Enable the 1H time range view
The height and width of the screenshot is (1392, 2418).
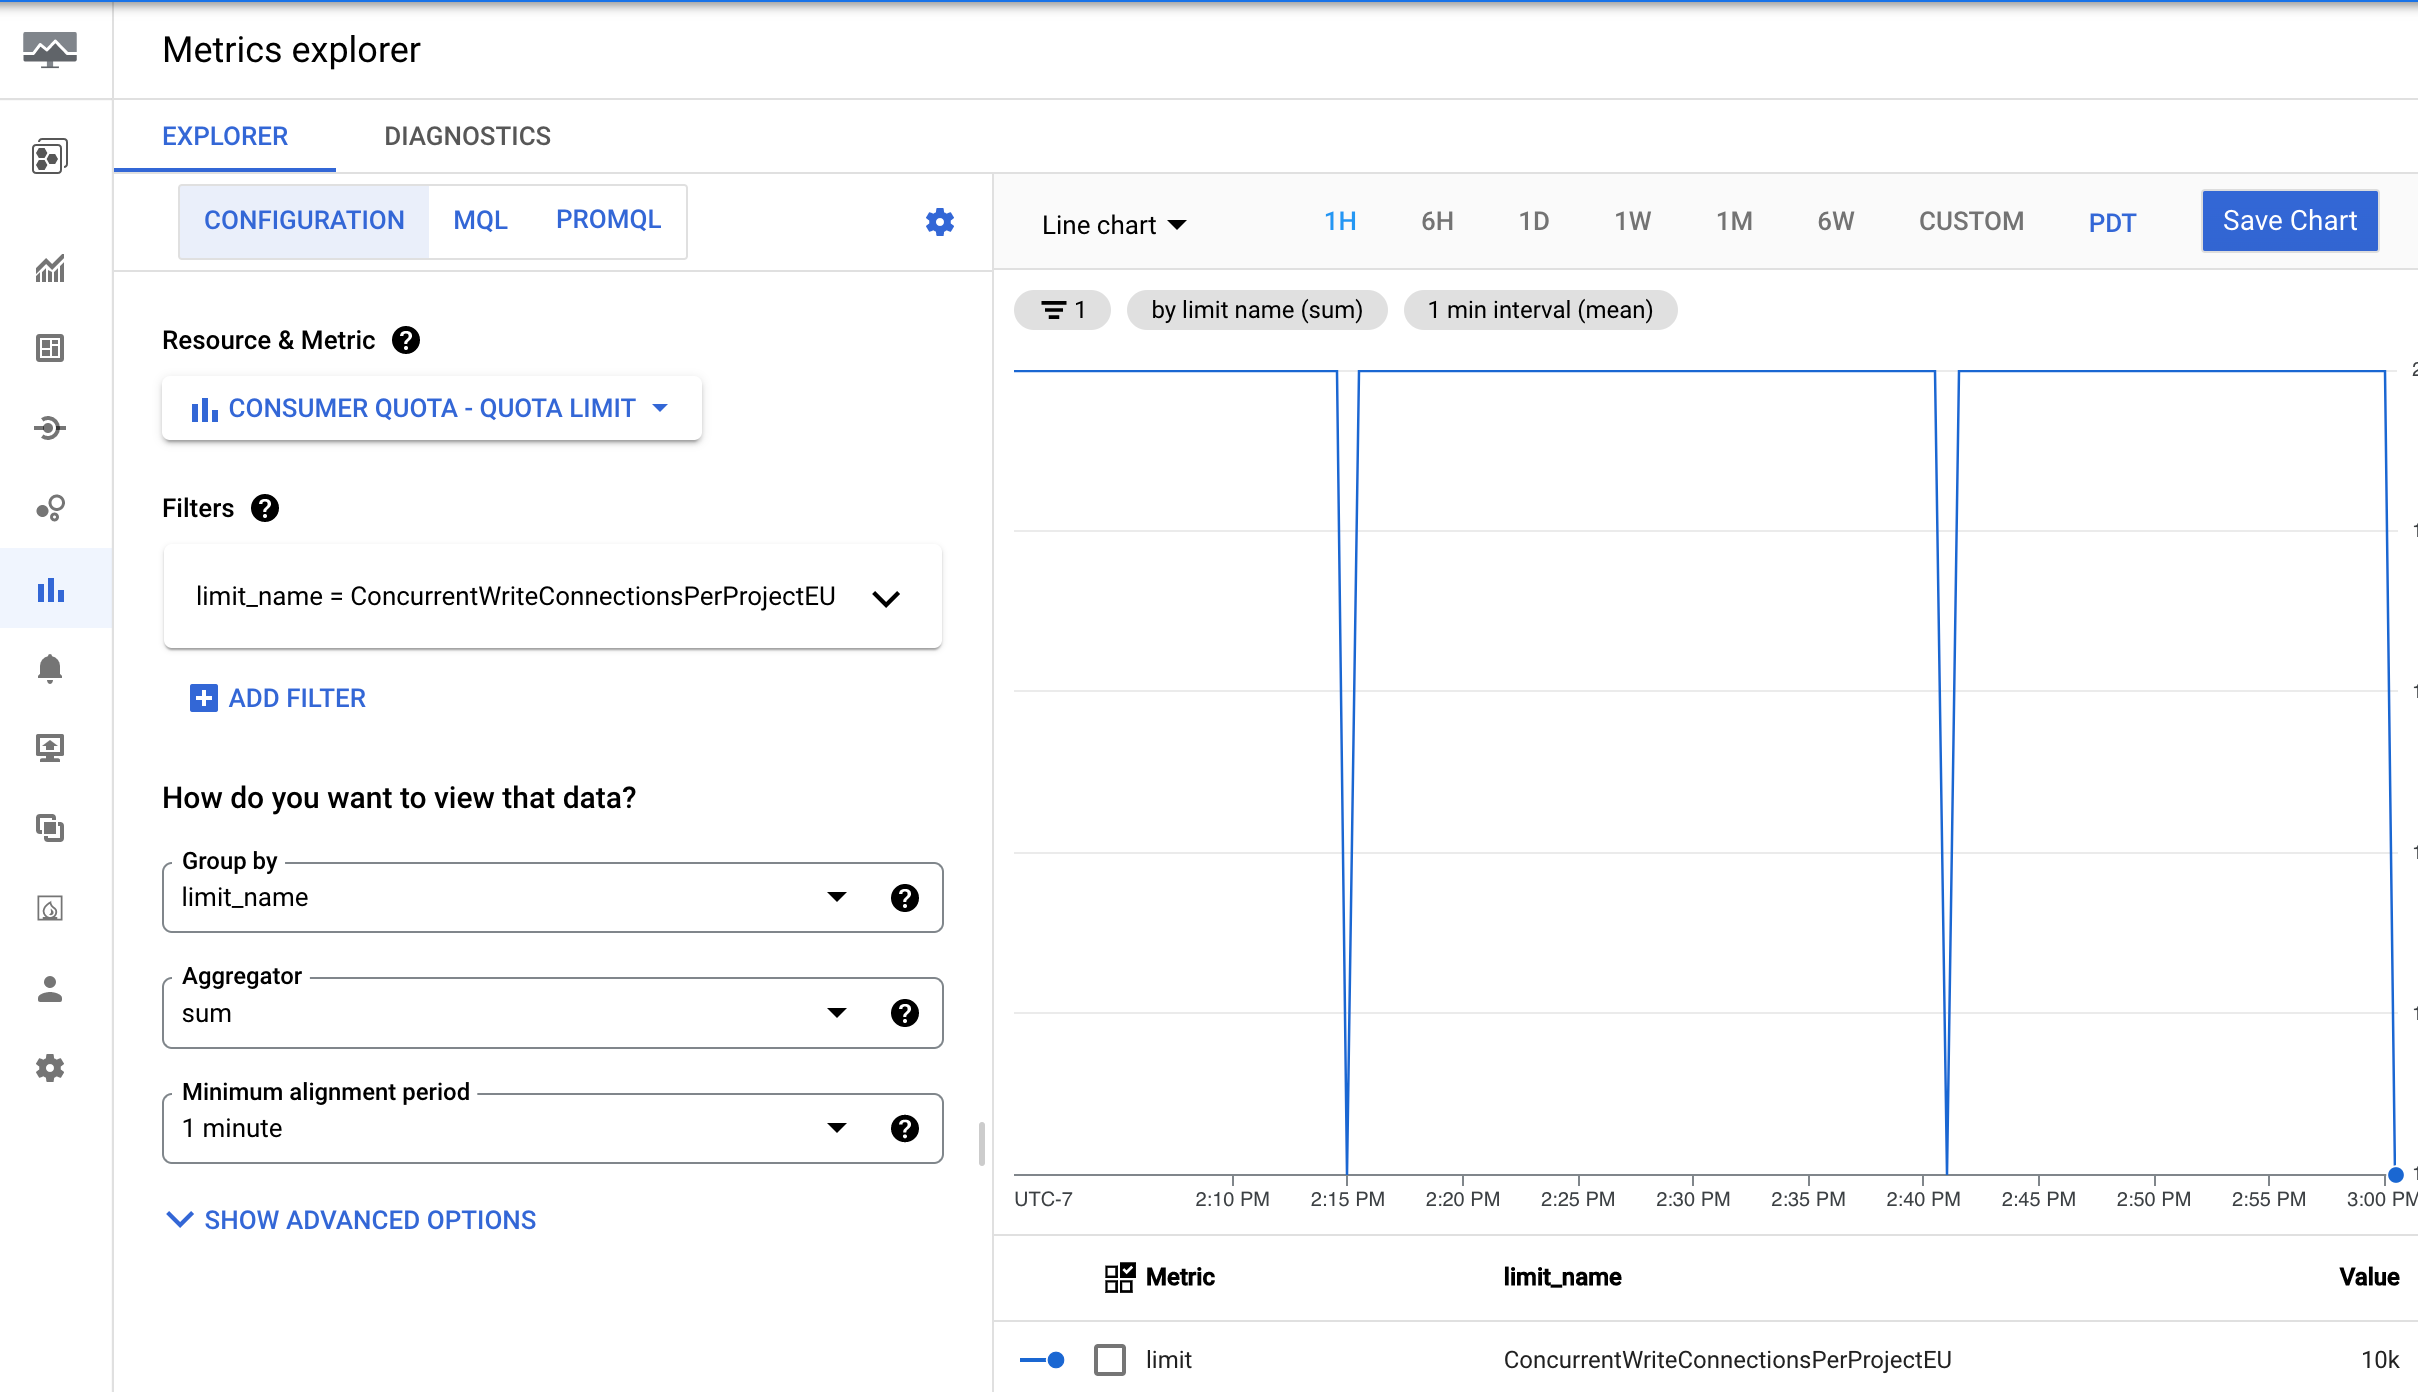coord(1342,219)
